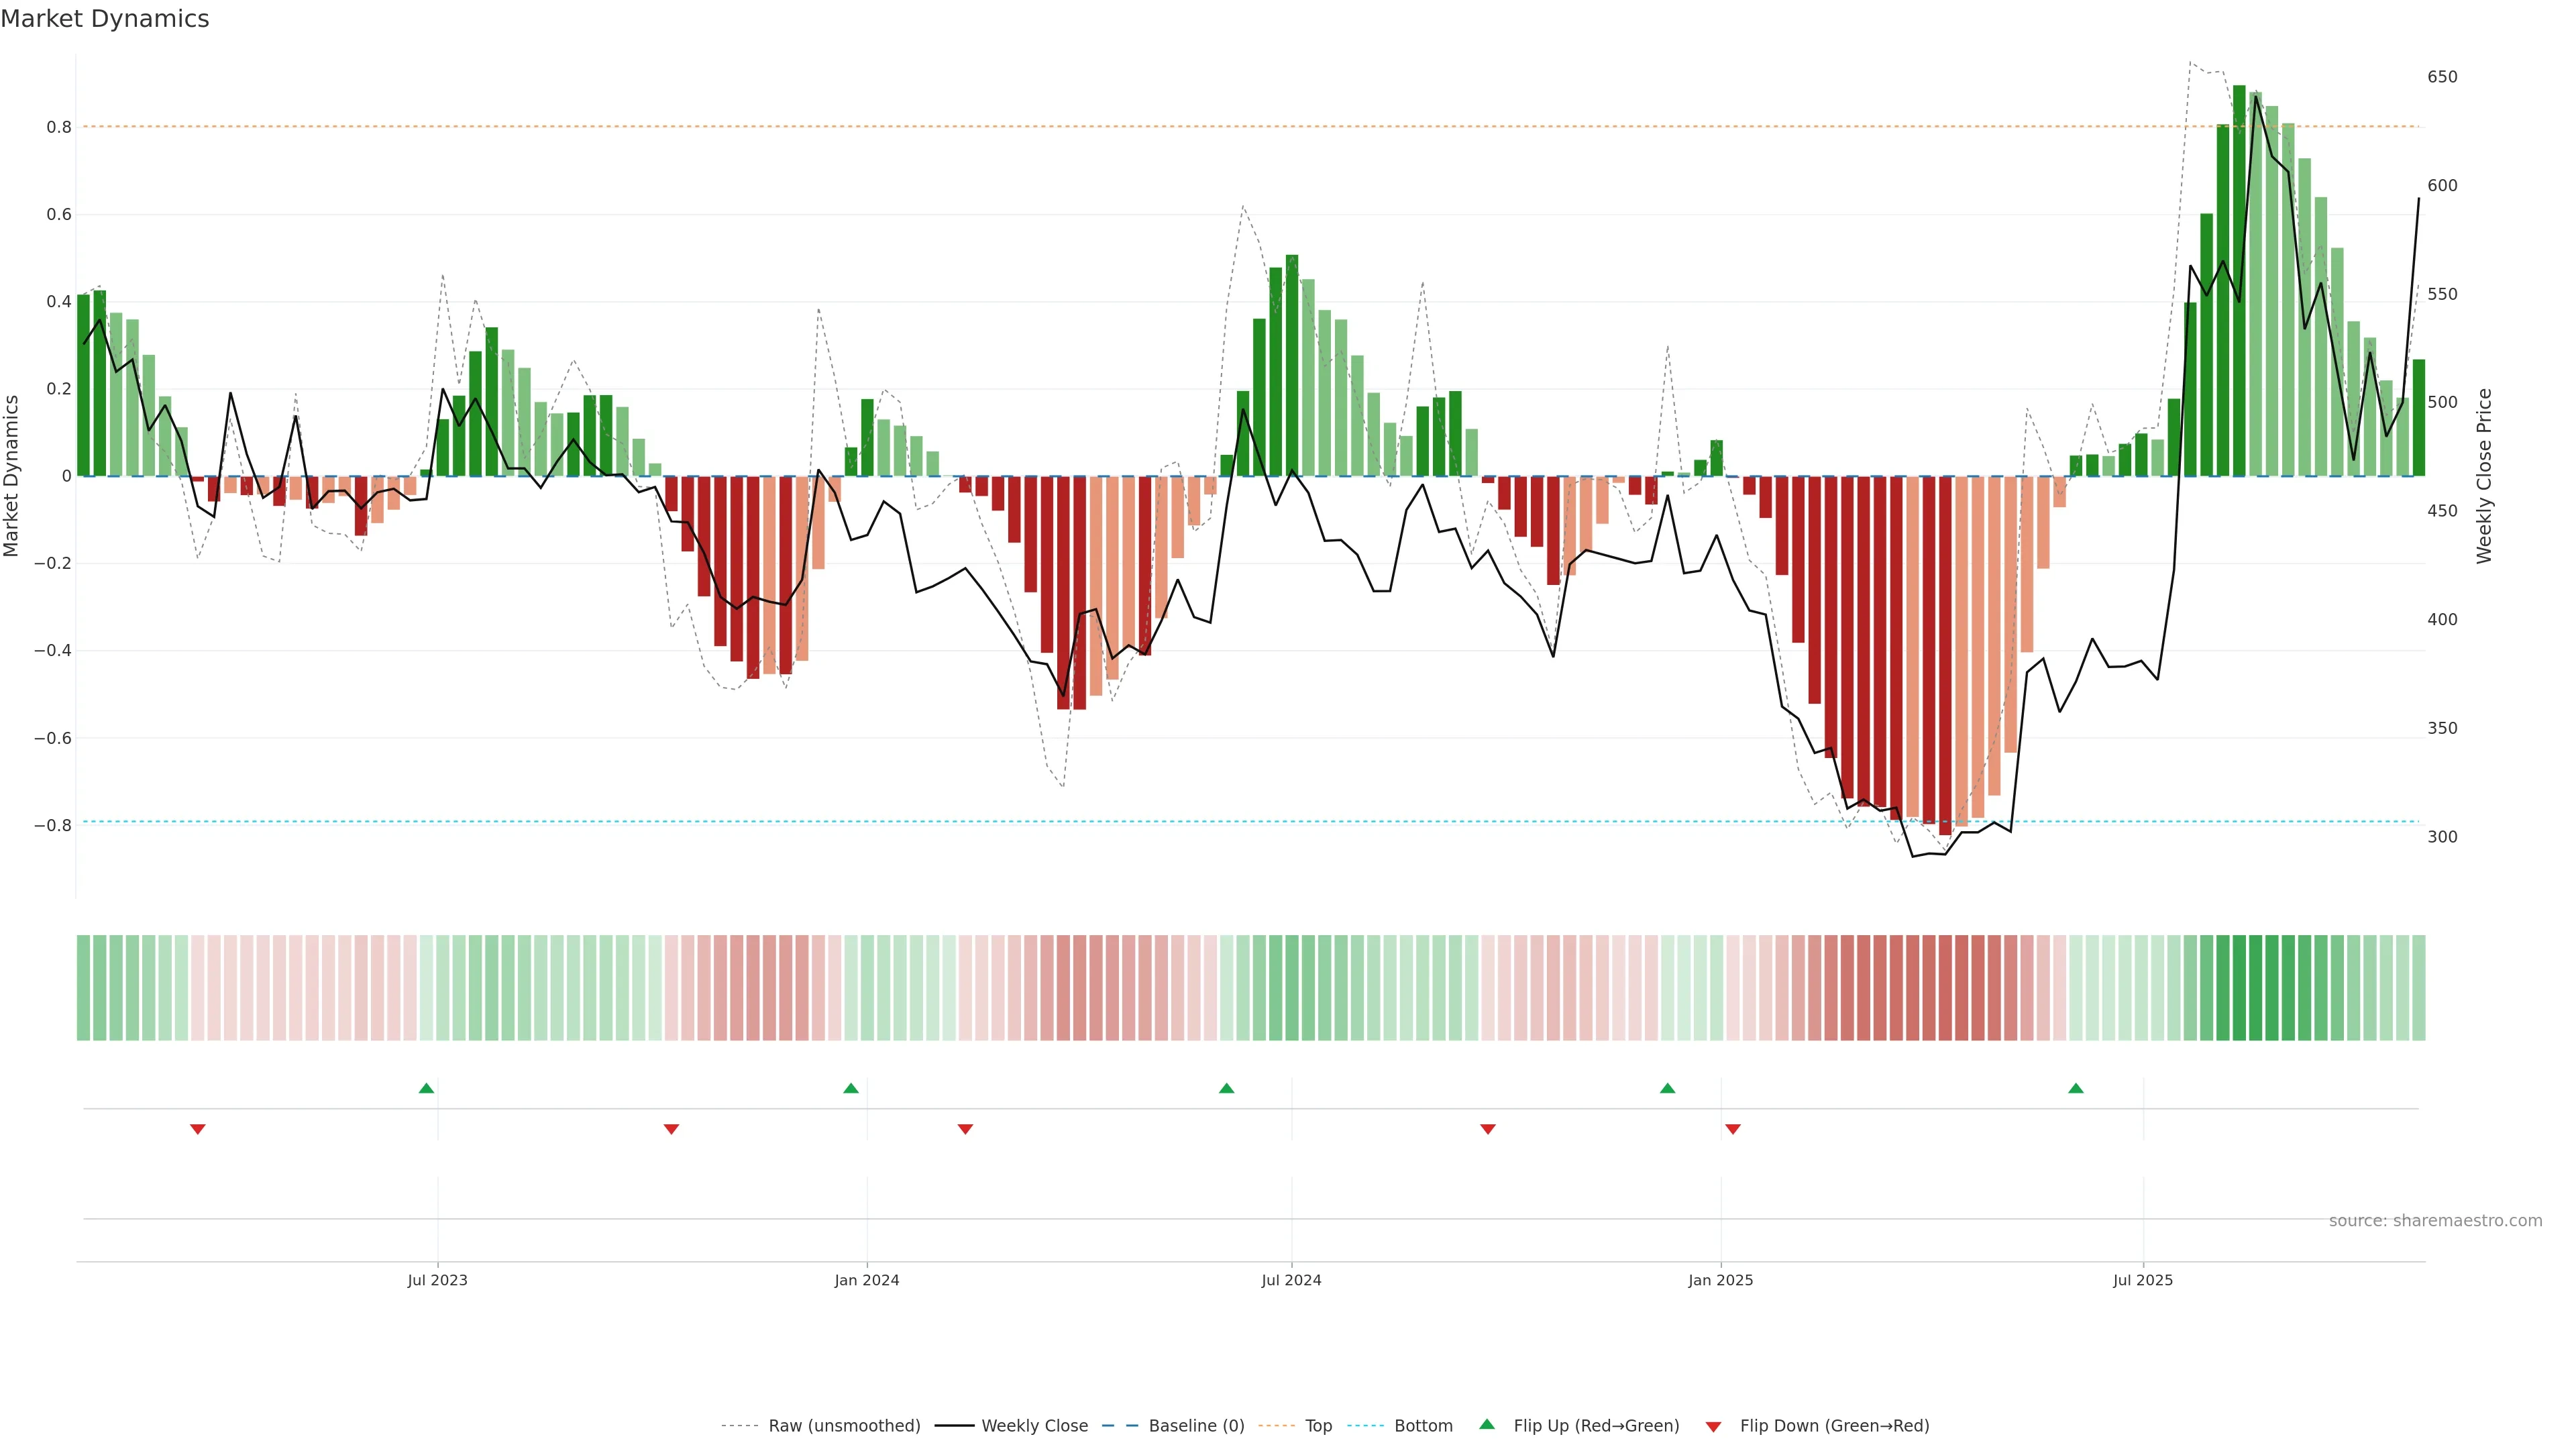The height and width of the screenshot is (1449, 2576).
Task: Click the Market Dynamics chart title
Action: [105, 19]
